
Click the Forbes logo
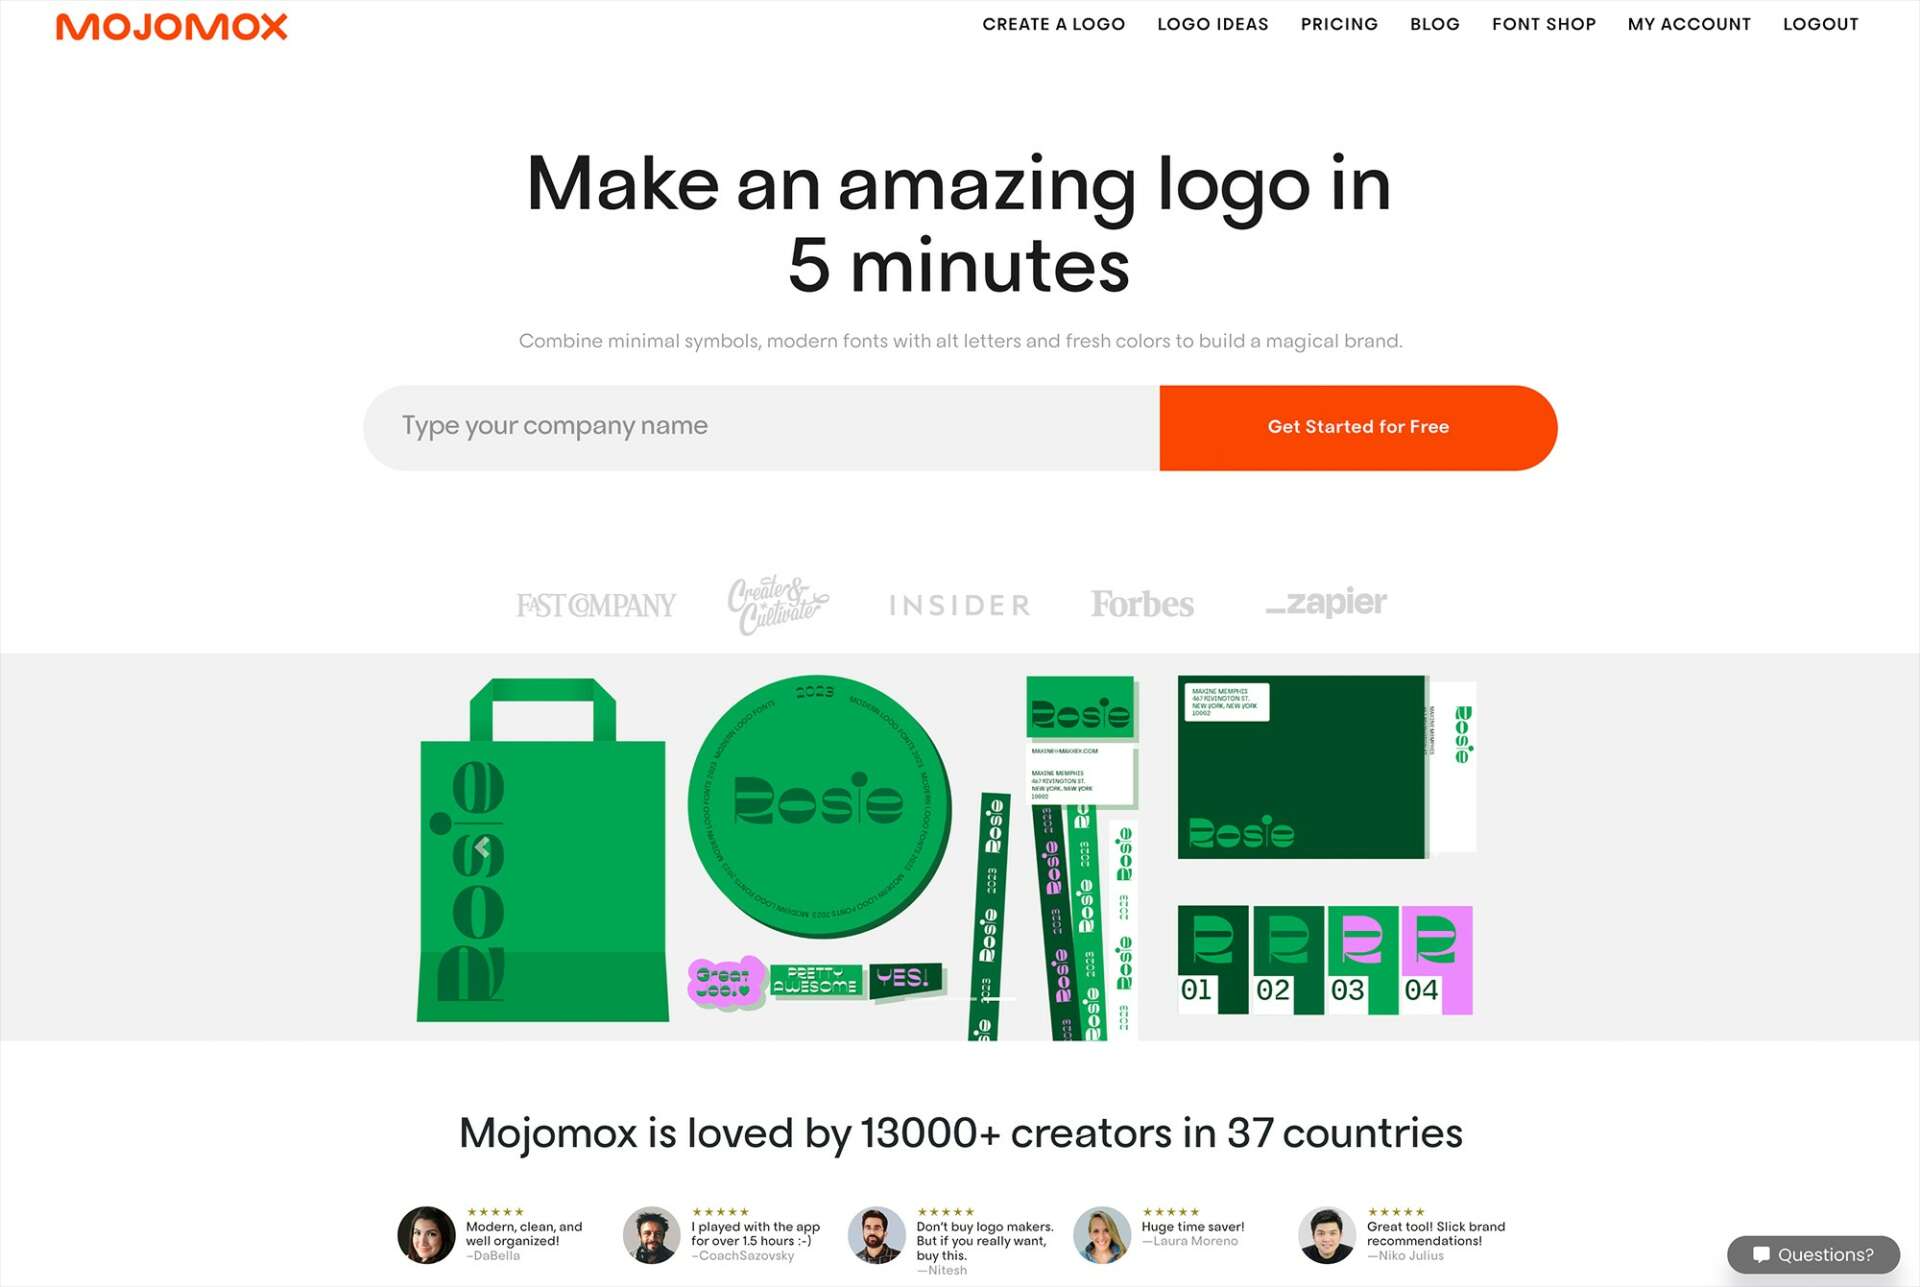coord(1142,604)
